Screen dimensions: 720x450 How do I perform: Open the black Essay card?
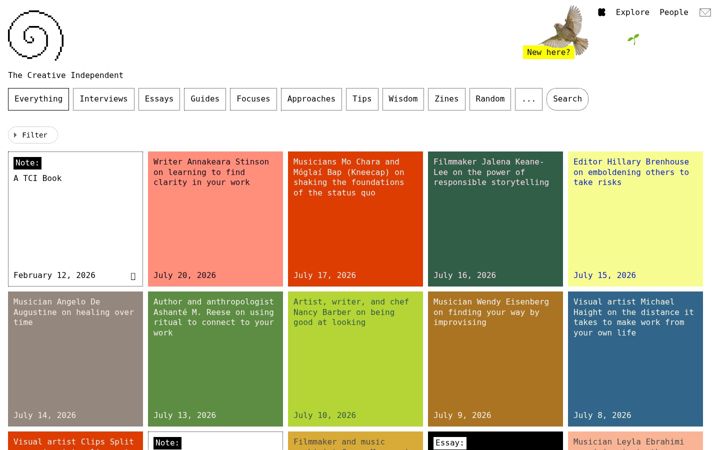(x=495, y=441)
